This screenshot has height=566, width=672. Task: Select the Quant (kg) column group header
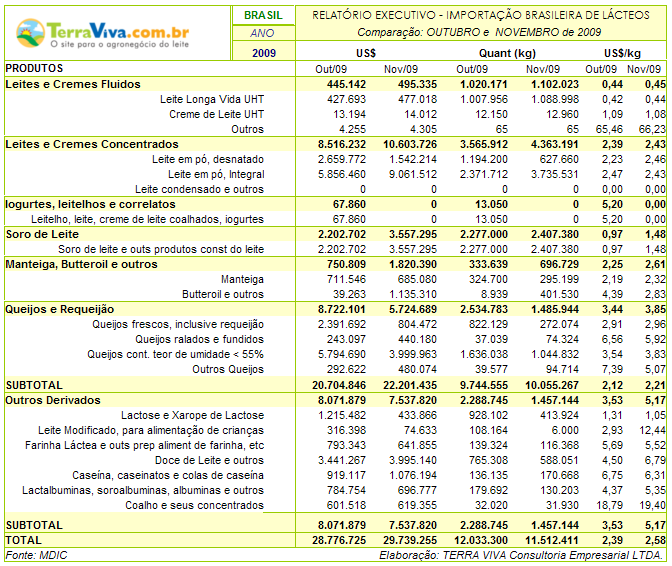[507, 54]
